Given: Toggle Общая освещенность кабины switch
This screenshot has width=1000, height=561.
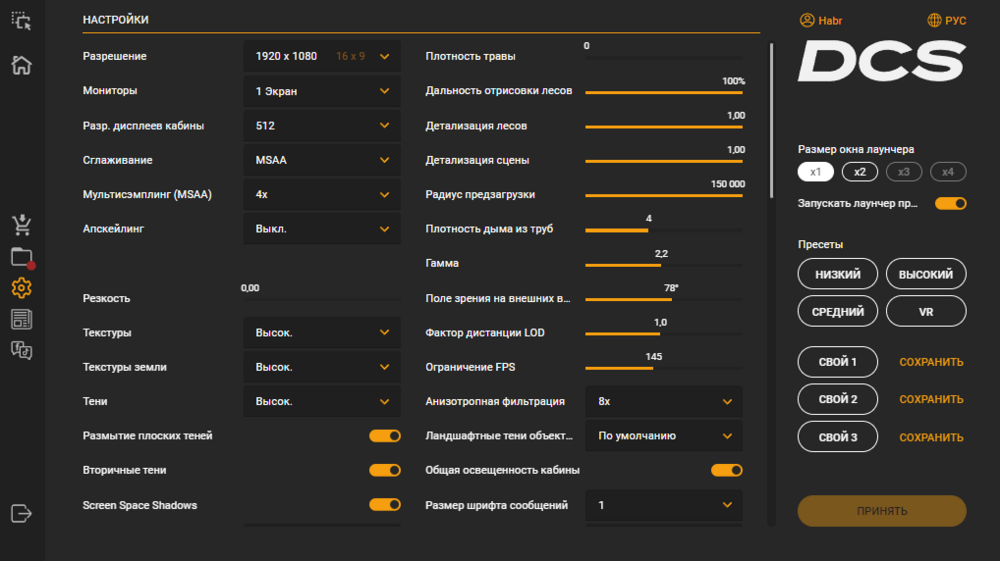Looking at the screenshot, I should pos(726,470).
